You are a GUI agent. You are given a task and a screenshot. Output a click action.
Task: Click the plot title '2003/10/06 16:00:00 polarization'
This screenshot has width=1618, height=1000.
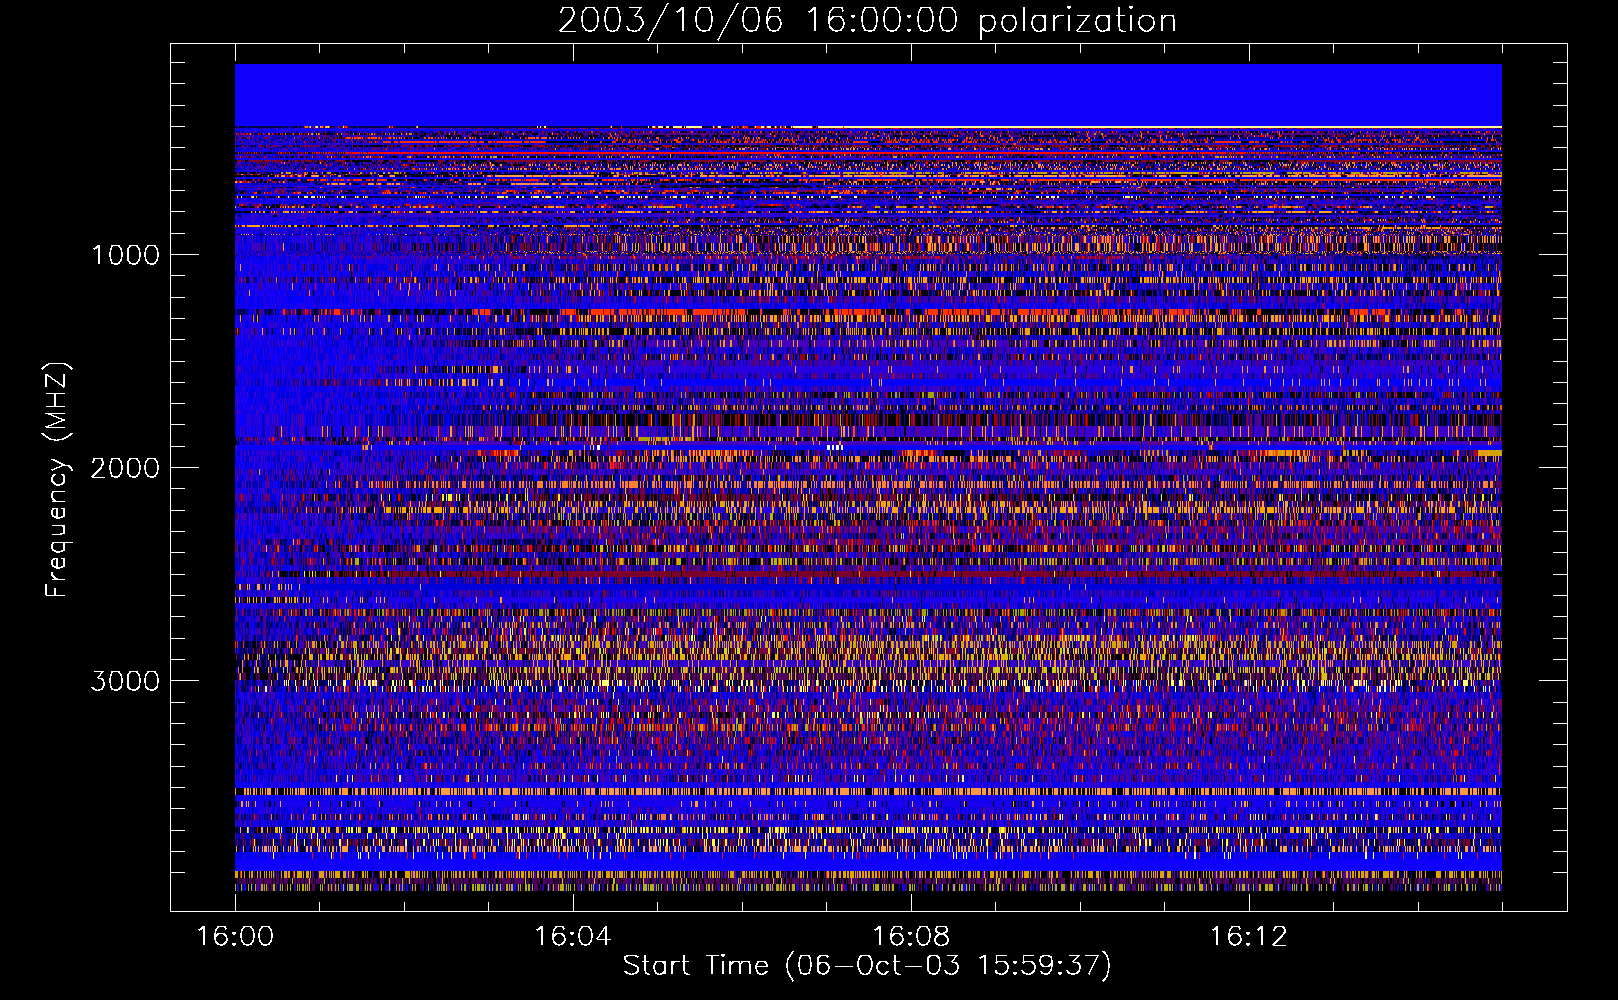tap(867, 21)
